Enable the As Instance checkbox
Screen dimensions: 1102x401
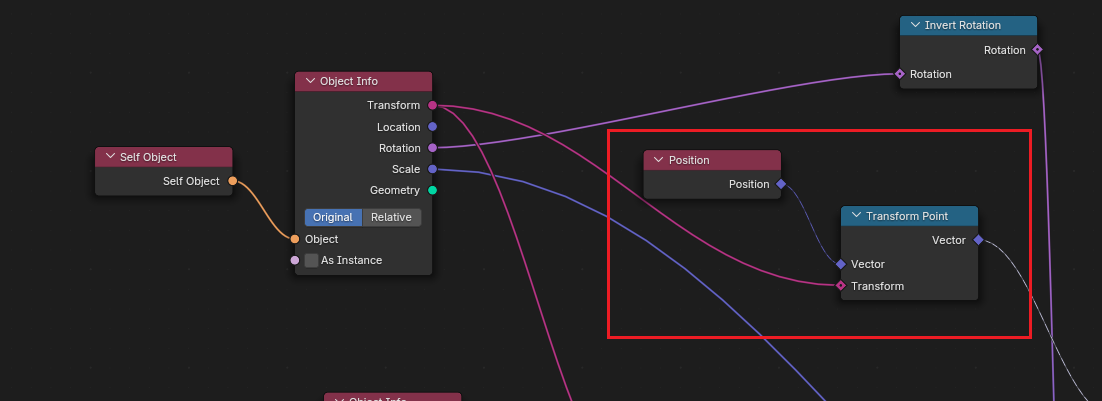(312, 260)
